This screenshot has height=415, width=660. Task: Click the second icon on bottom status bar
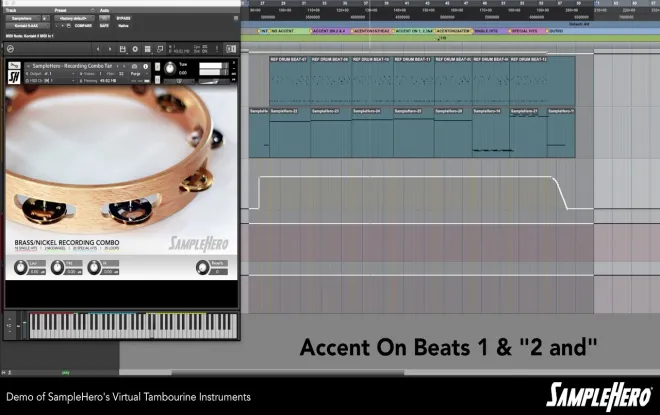point(9,372)
